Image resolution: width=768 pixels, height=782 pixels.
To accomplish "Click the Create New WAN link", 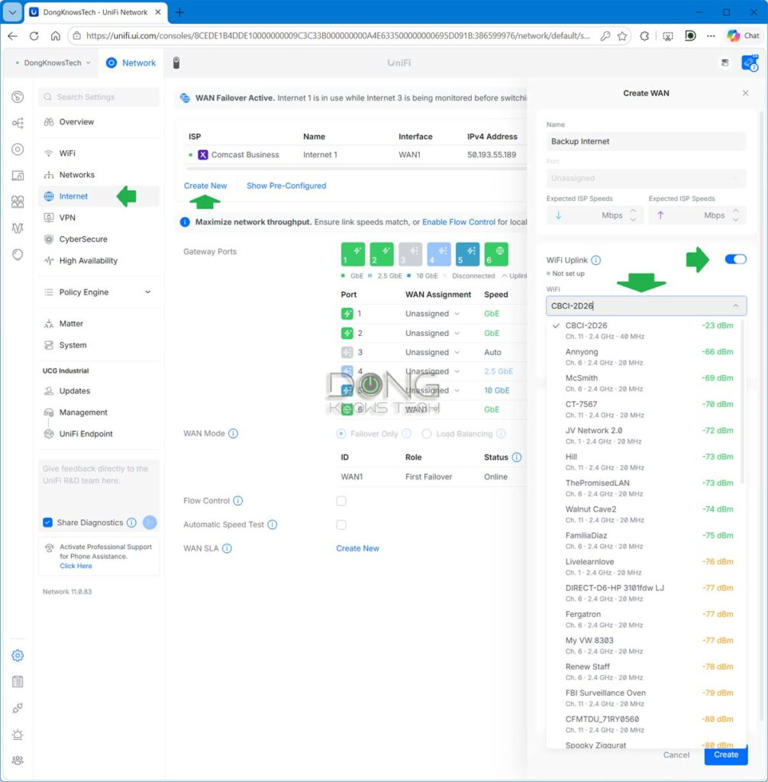I will point(205,186).
